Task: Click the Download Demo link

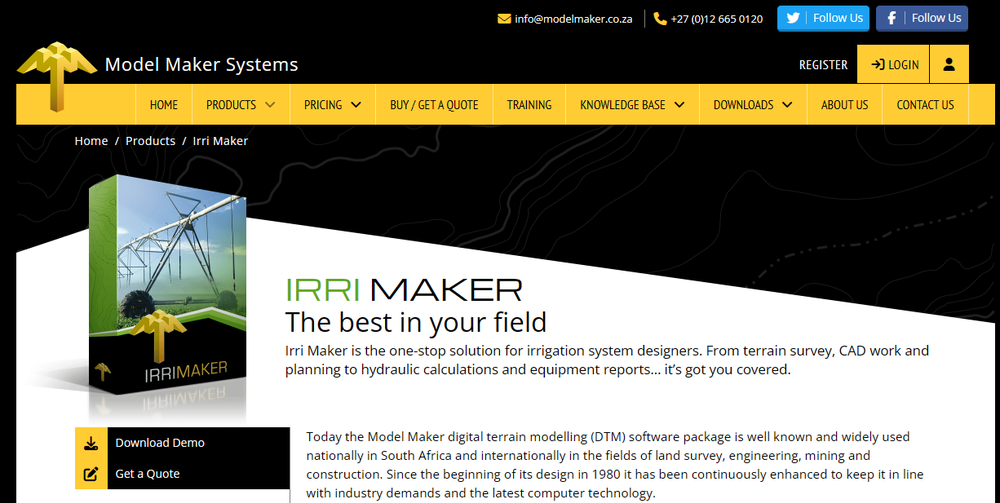Action: point(160,443)
